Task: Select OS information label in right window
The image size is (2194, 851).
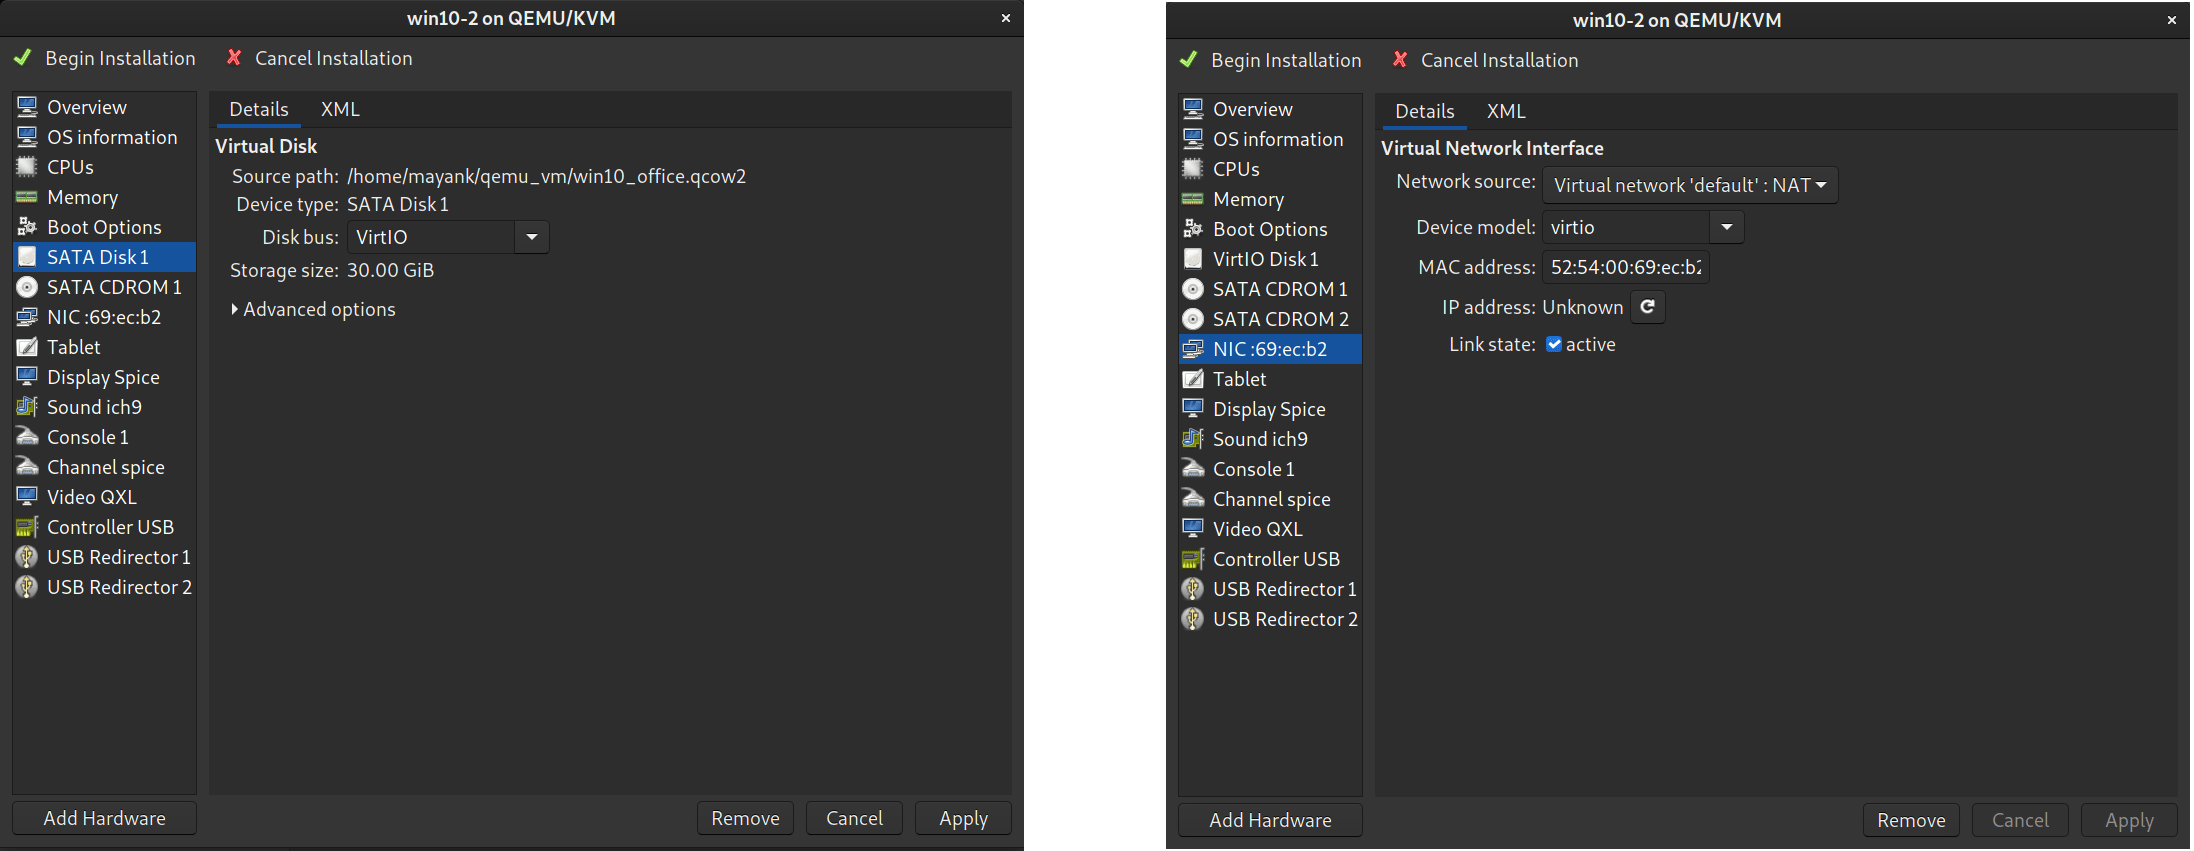Action: pyautogui.click(x=1278, y=139)
